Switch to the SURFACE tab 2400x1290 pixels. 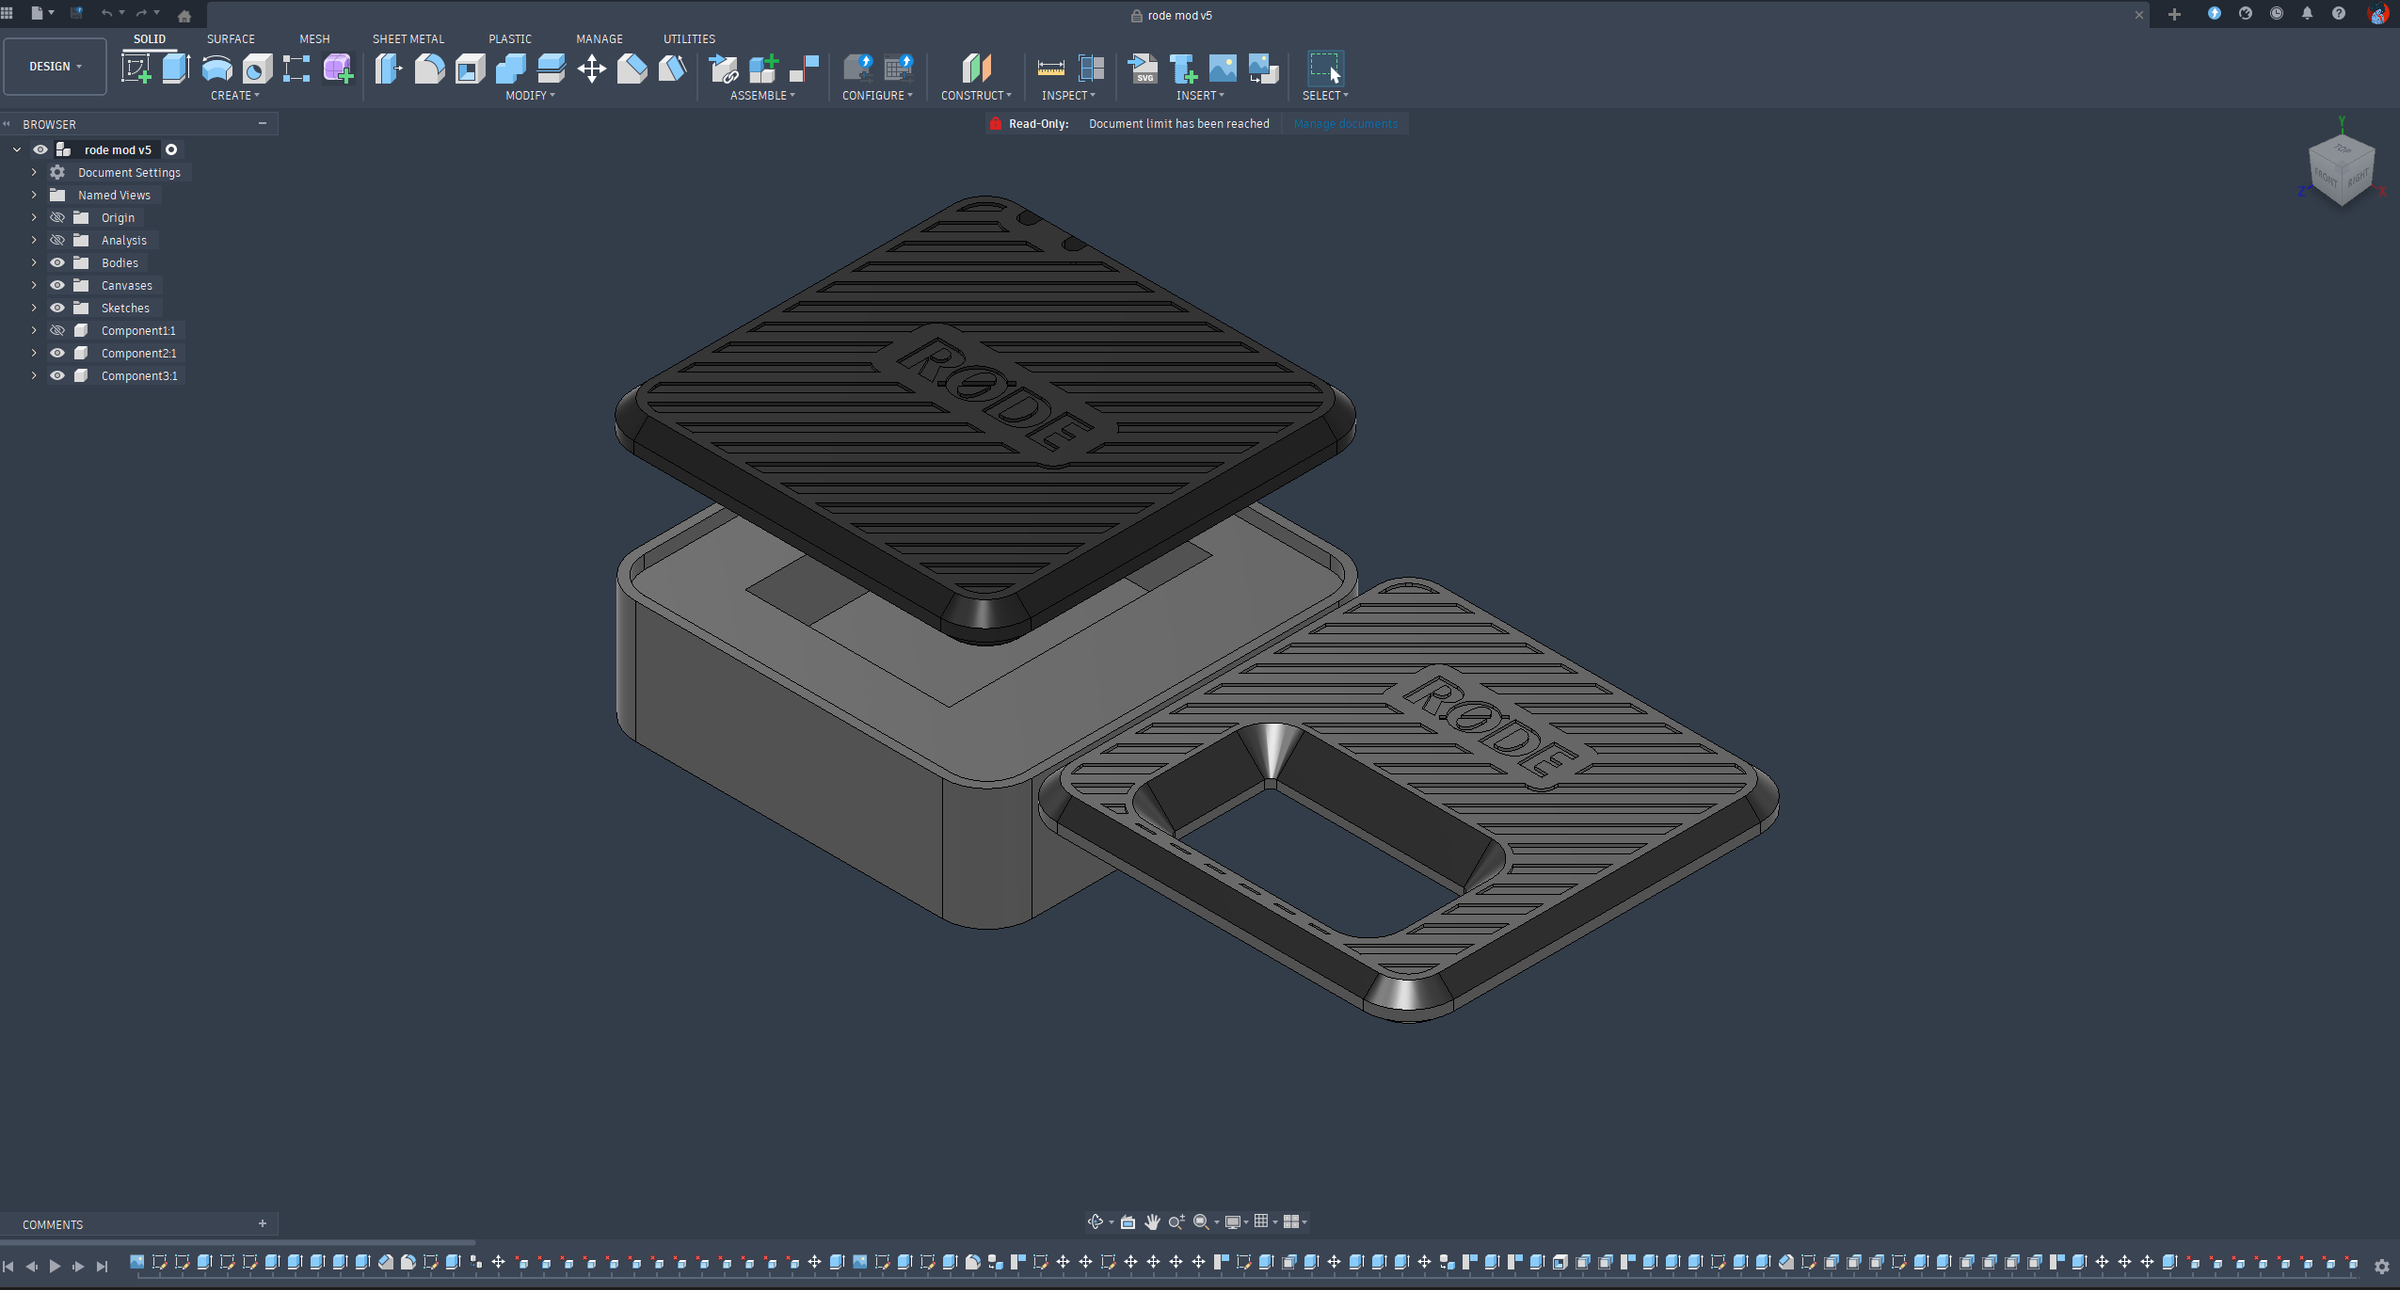point(231,39)
